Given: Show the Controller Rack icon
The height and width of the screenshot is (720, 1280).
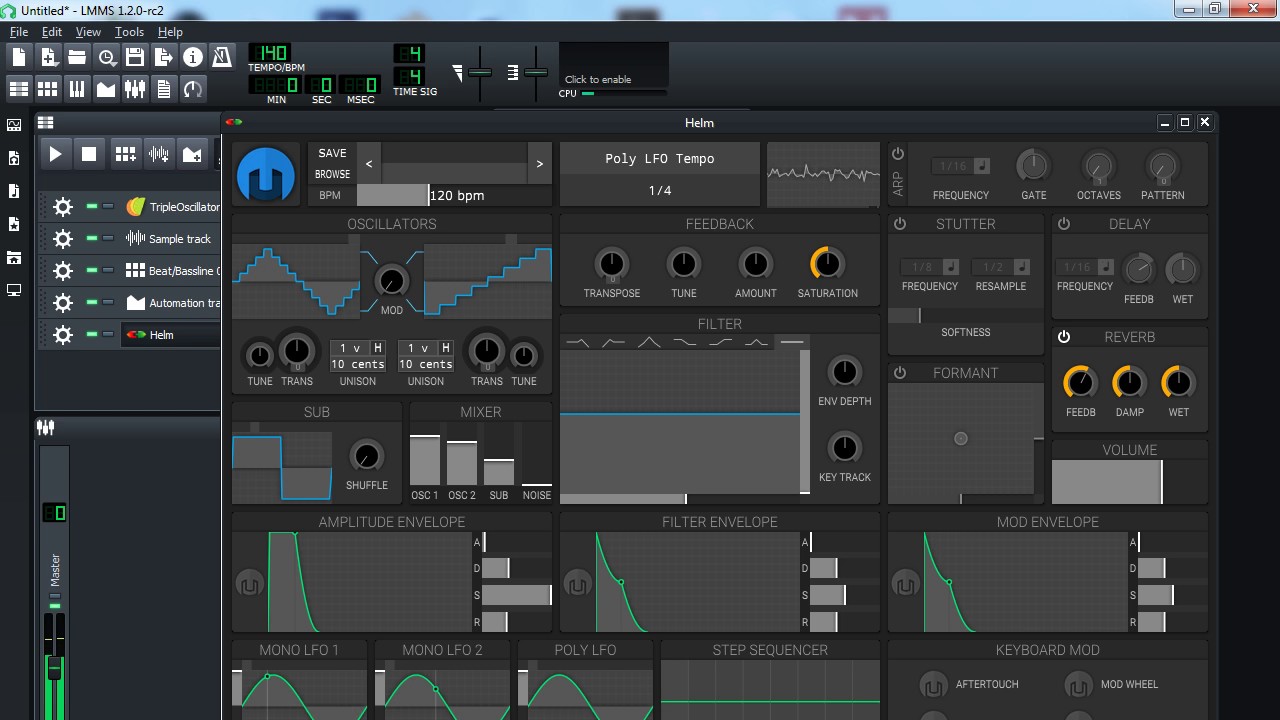Looking at the screenshot, I should pos(193,89).
